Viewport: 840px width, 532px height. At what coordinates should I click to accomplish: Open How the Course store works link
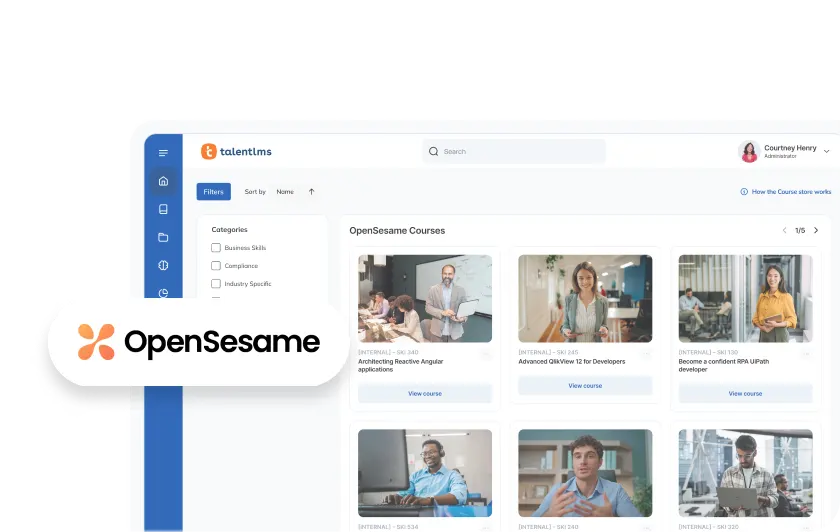pyautogui.click(x=786, y=192)
